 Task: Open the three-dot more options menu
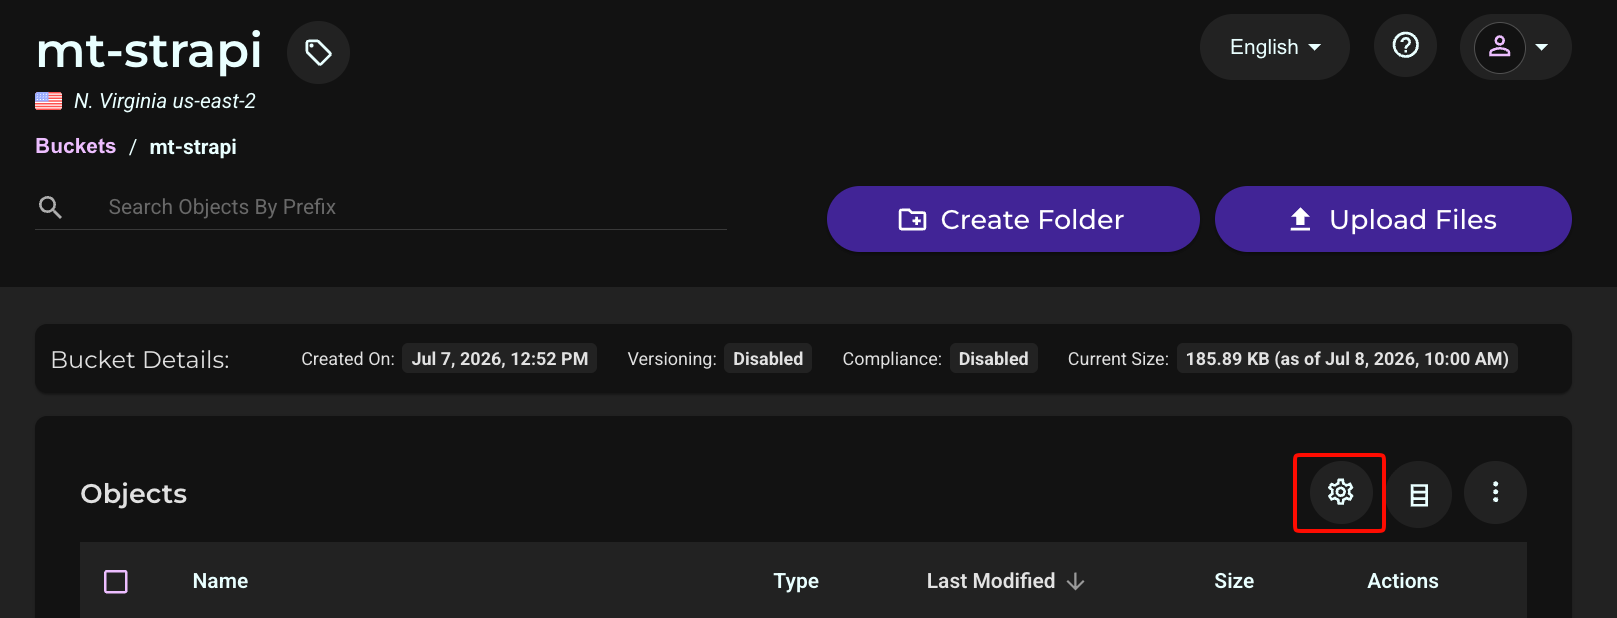pos(1495,492)
